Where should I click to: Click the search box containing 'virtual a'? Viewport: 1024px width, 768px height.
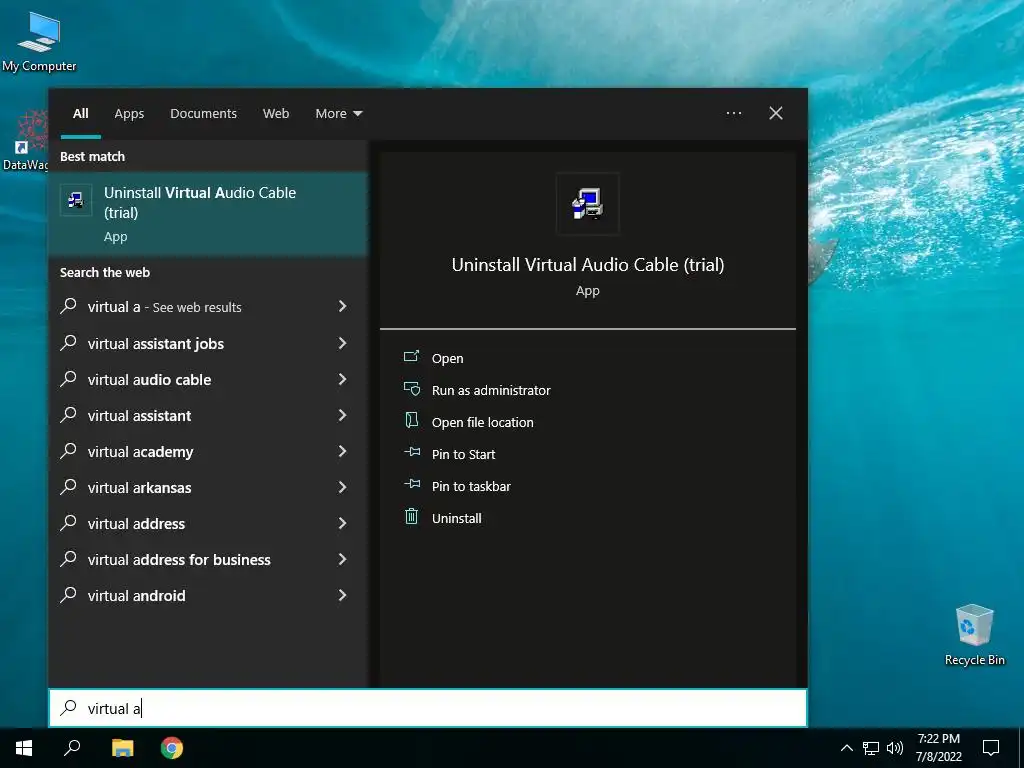point(428,708)
